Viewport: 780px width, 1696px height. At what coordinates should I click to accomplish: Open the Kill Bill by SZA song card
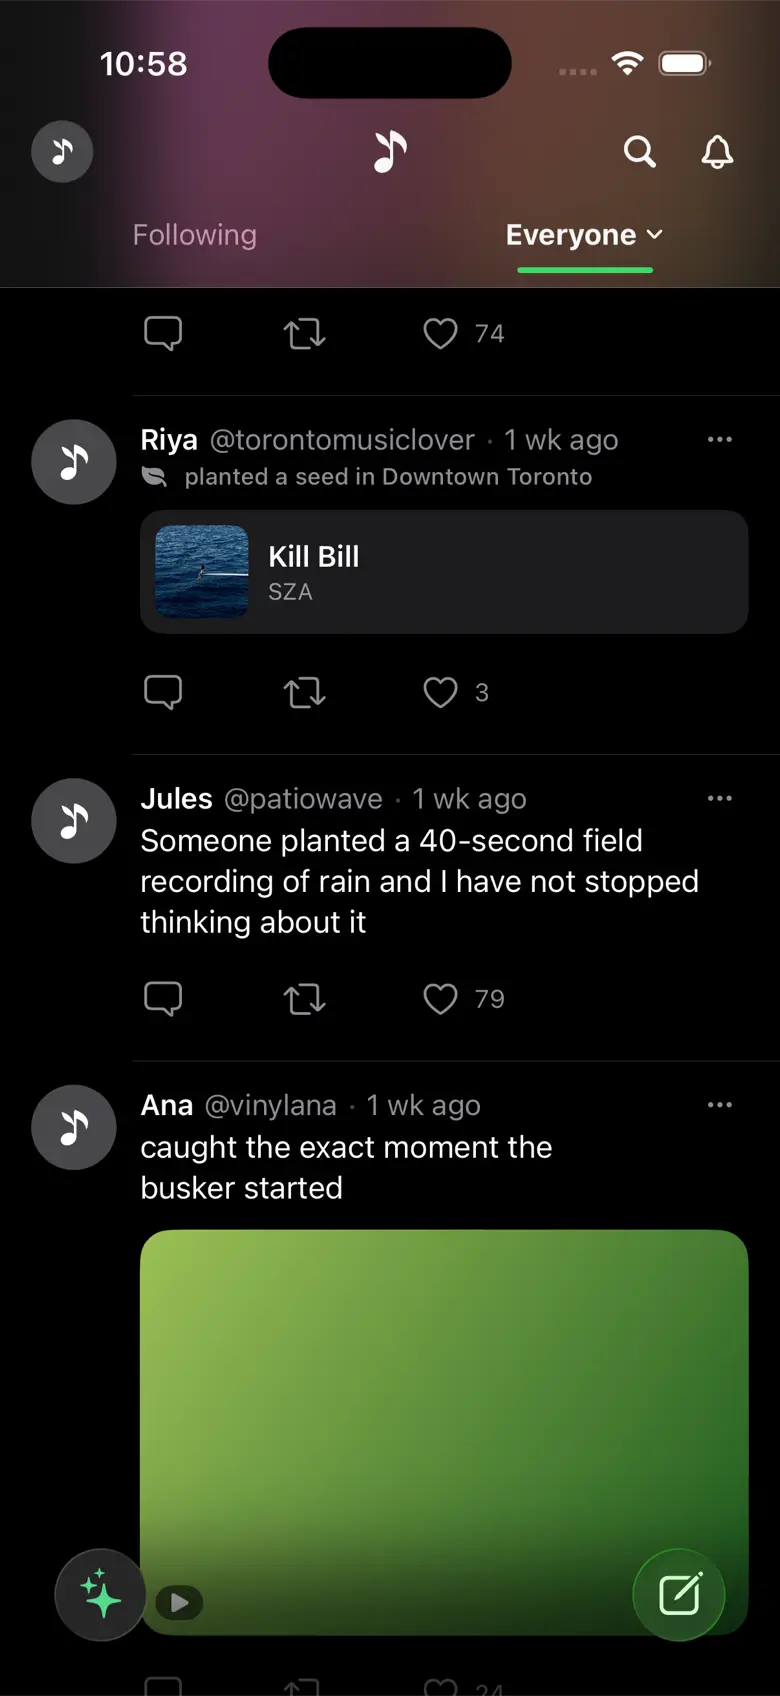click(x=444, y=572)
